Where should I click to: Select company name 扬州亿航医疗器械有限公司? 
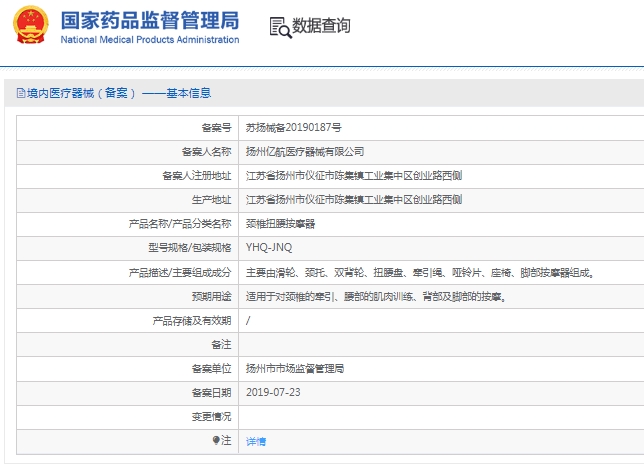305,152
